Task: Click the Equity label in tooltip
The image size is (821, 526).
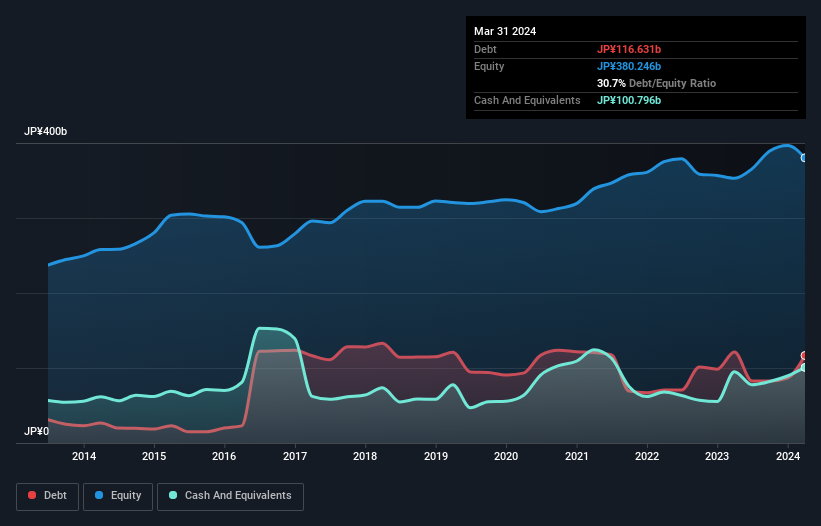Action: tap(489, 66)
